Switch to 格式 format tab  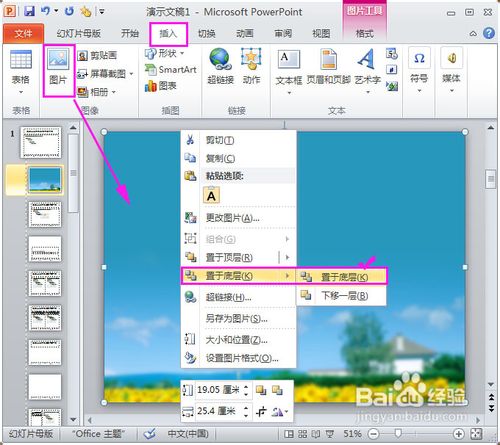[x=364, y=33]
